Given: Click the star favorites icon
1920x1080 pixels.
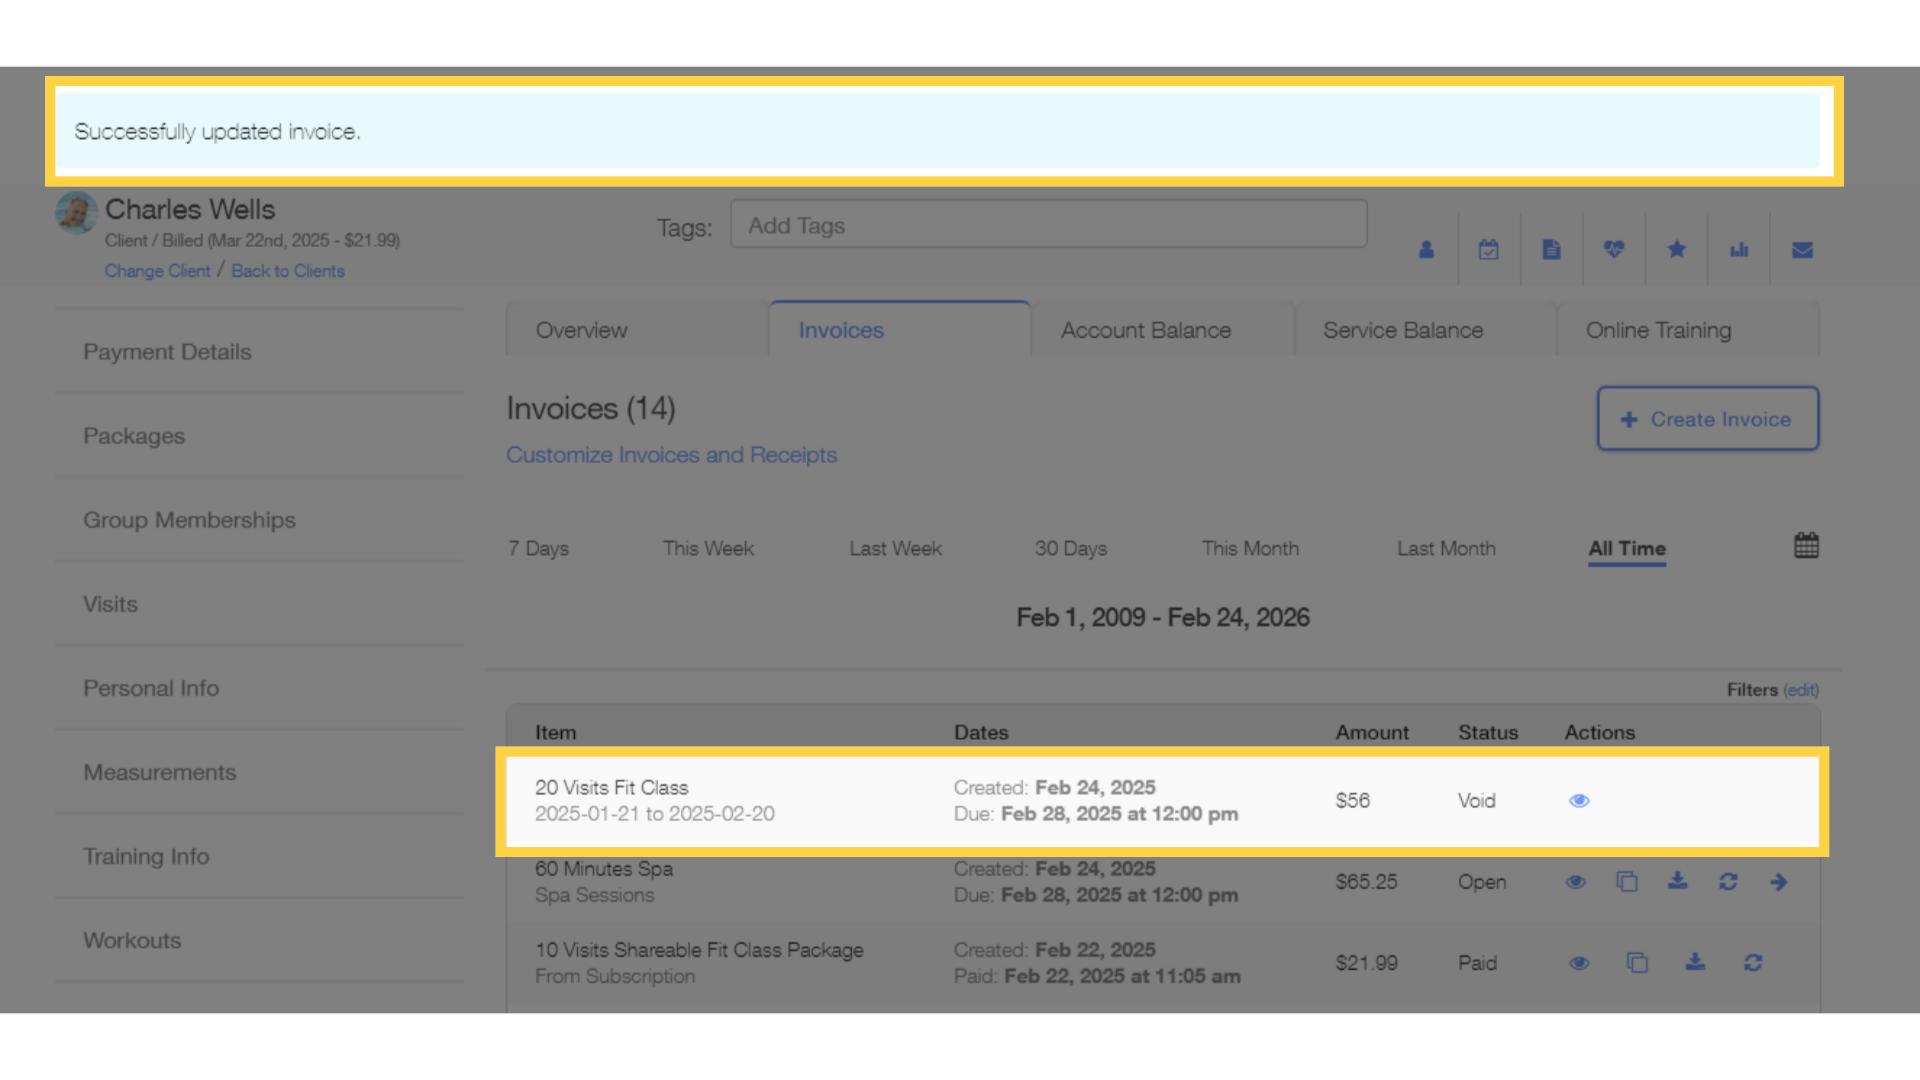Looking at the screenshot, I should [1677, 250].
